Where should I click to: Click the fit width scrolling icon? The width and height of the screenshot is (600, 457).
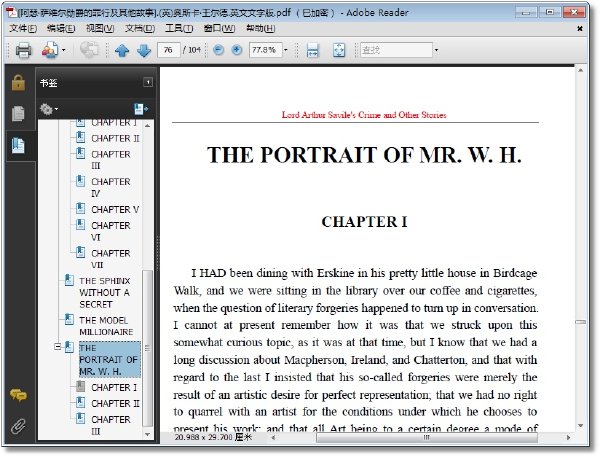coord(313,50)
